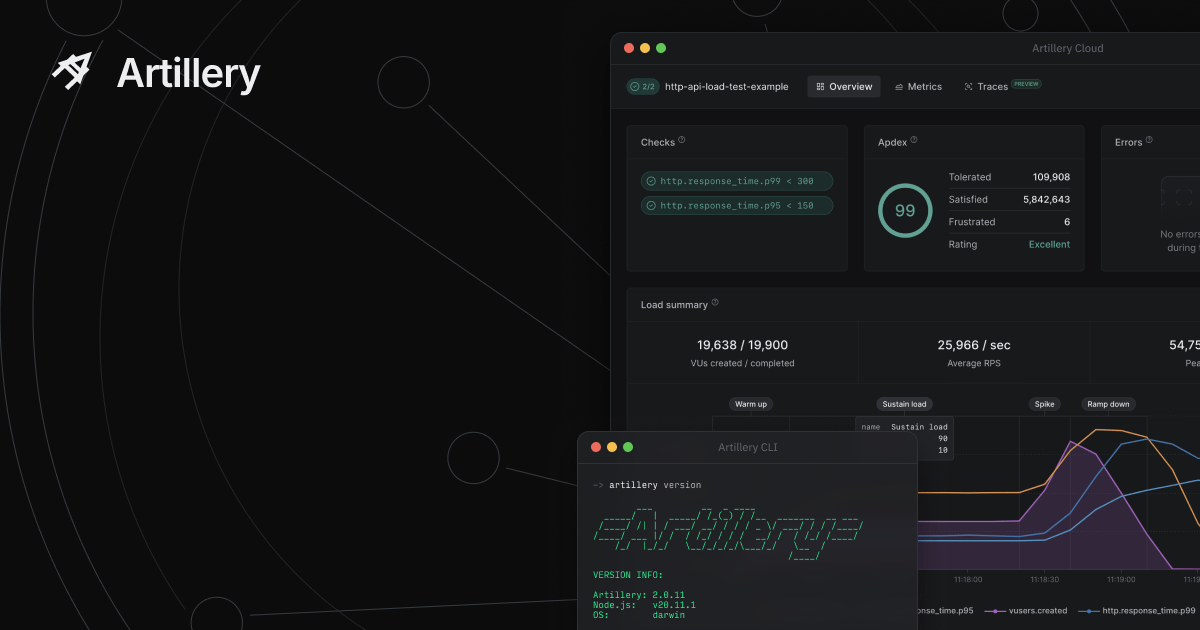The image size is (1200, 630).
Task: Select the Spike phase marker
Action: 1044,404
